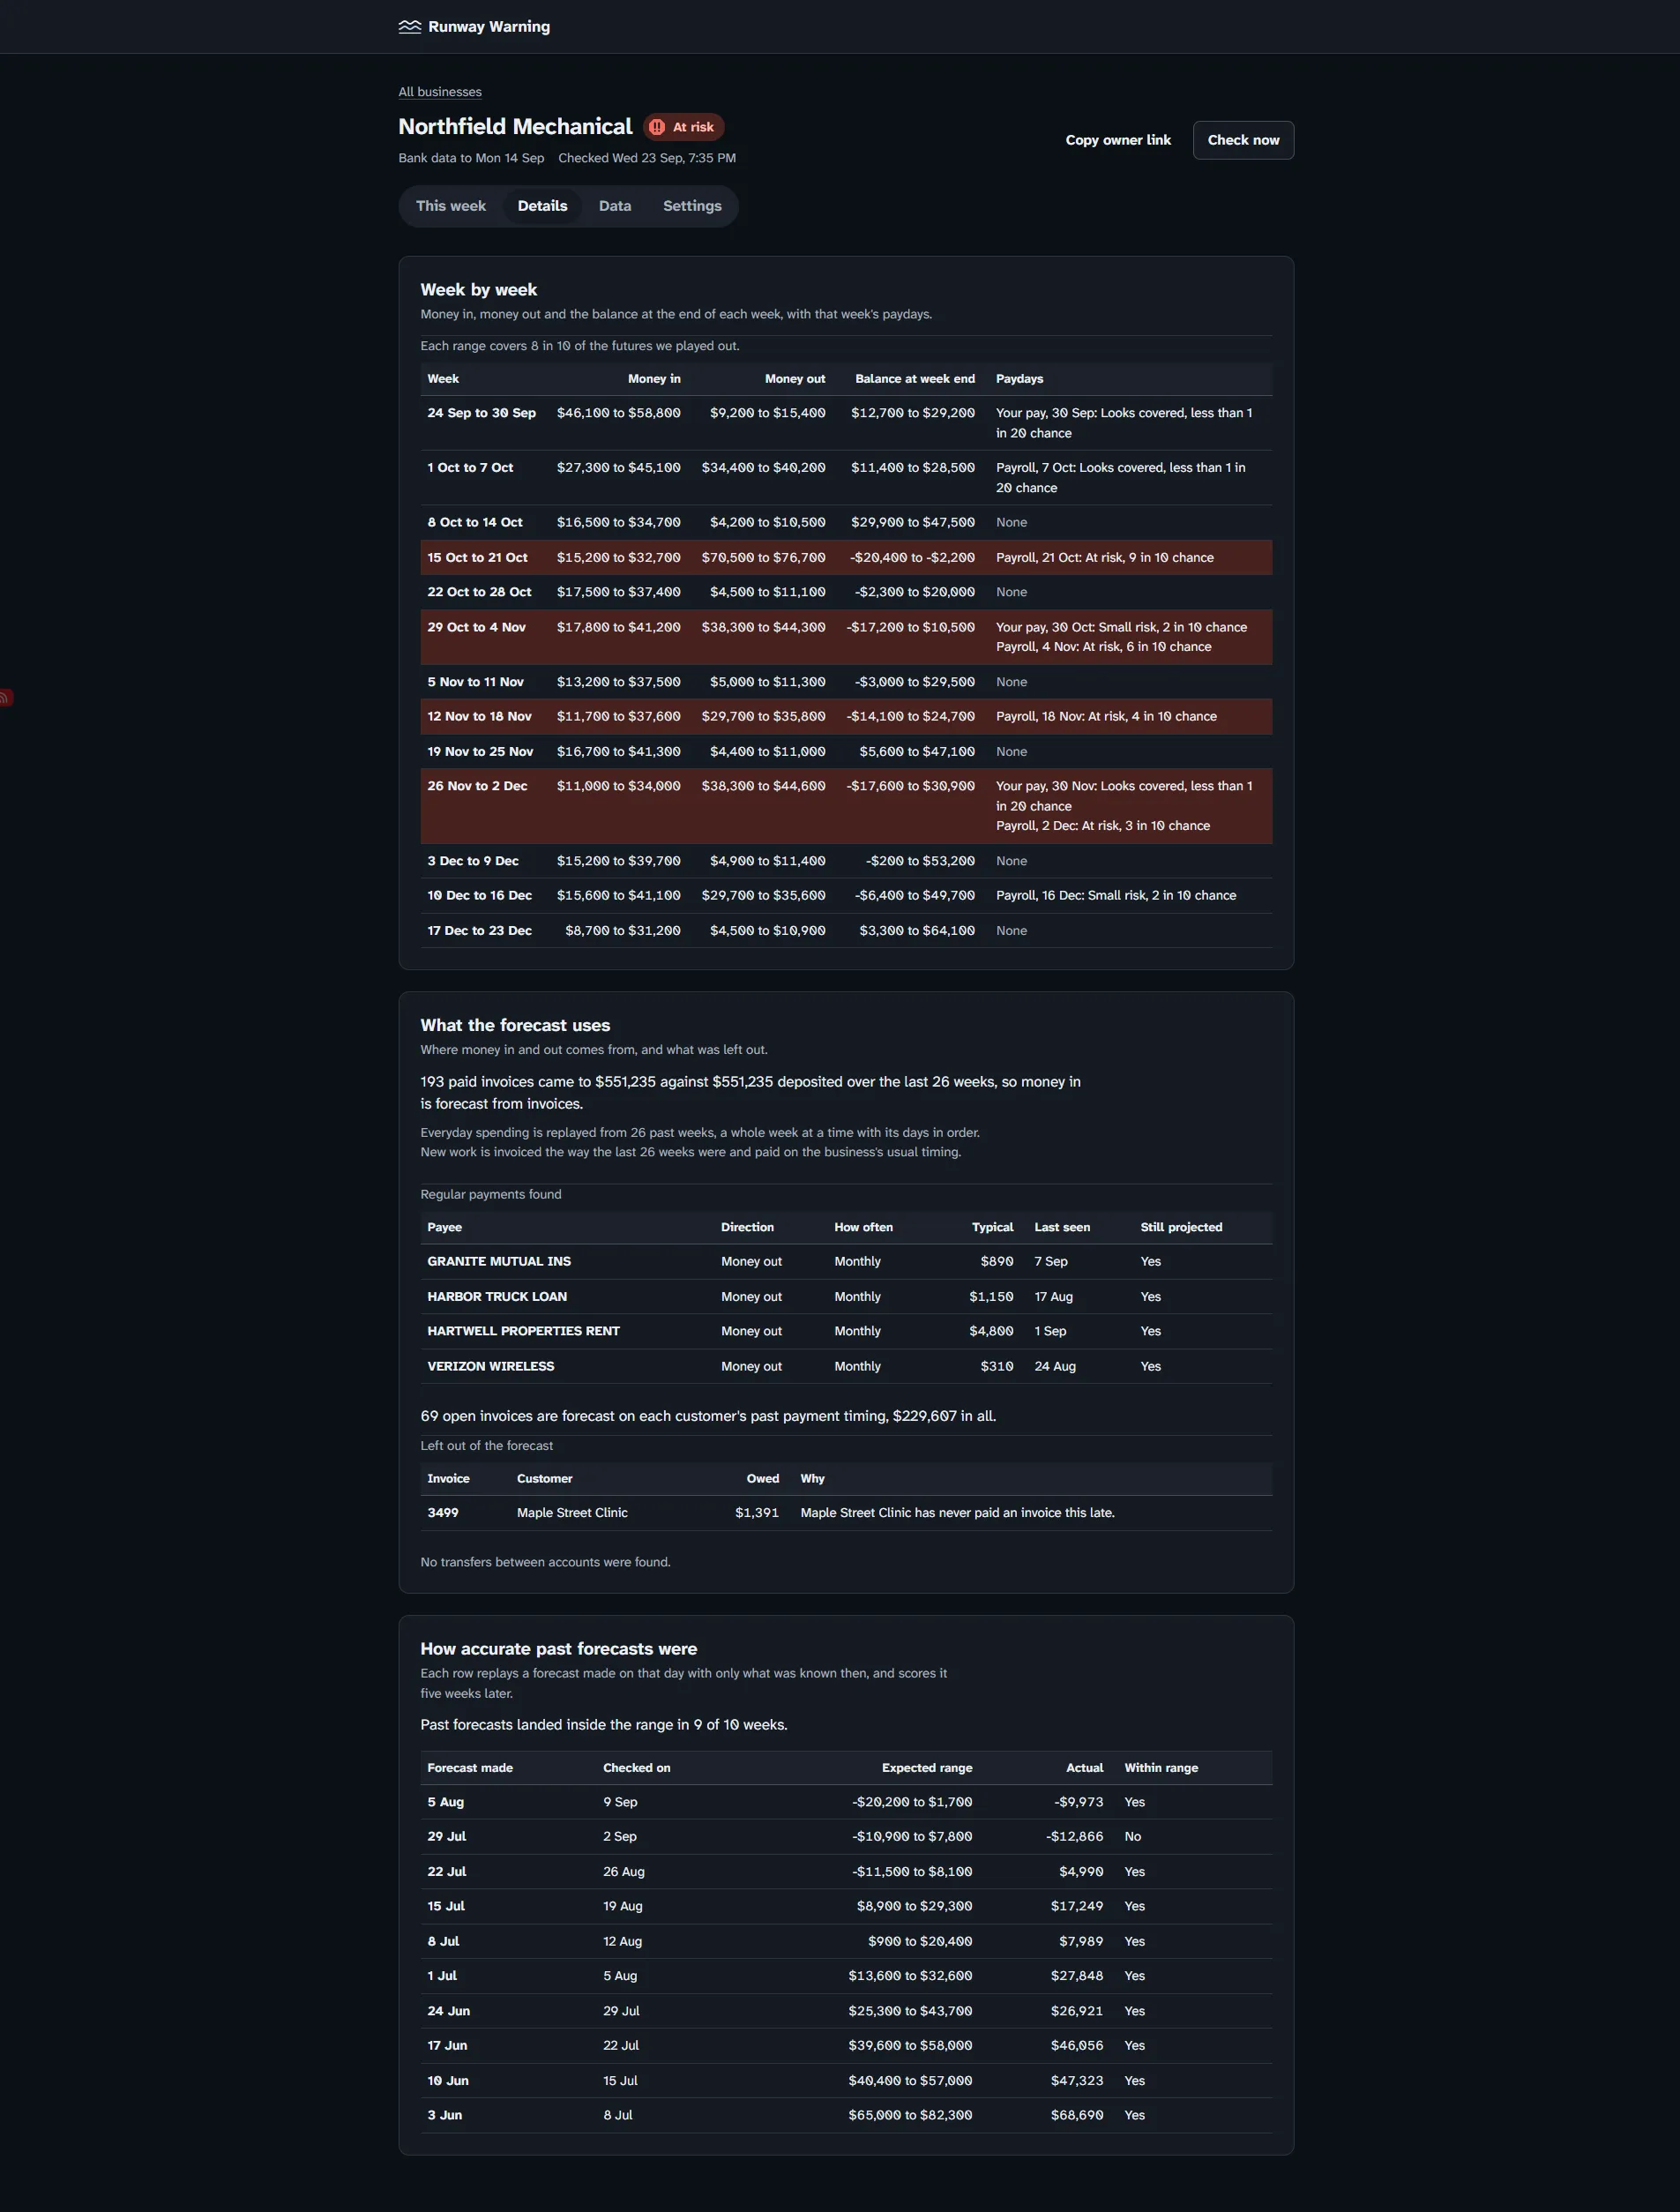Click the Paydays column header
1680x2212 pixels.
[x=1019, y=379]
